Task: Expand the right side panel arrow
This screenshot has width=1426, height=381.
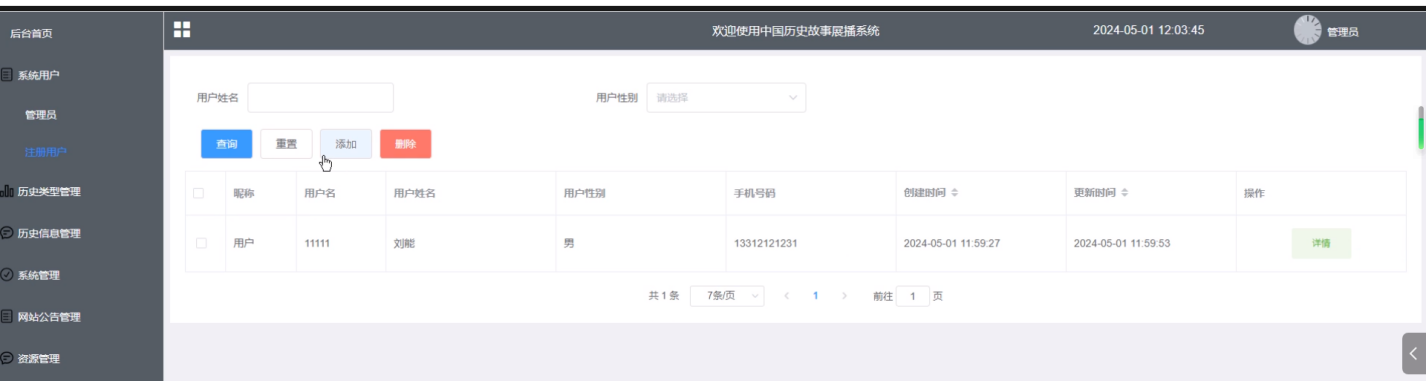Action: [1413, 354]
